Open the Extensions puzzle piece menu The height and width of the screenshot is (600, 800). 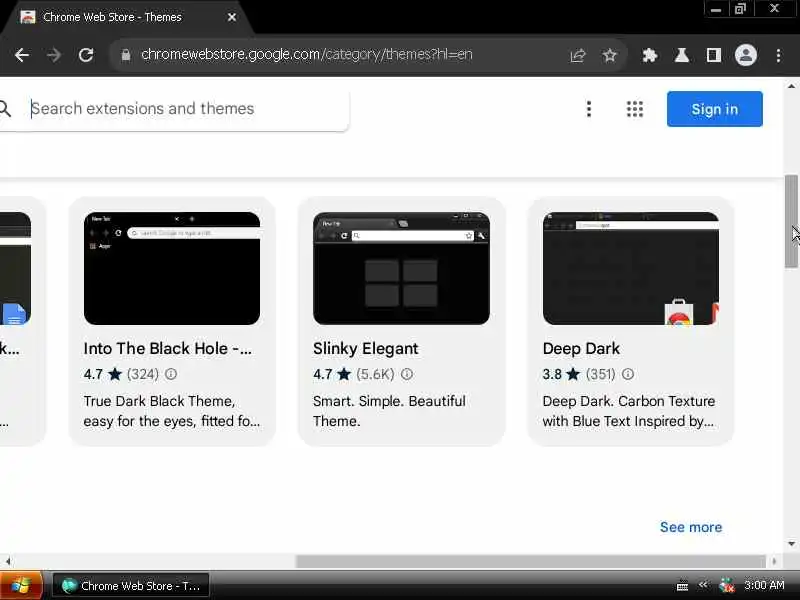pyautogui.click(x=649, y=55)
